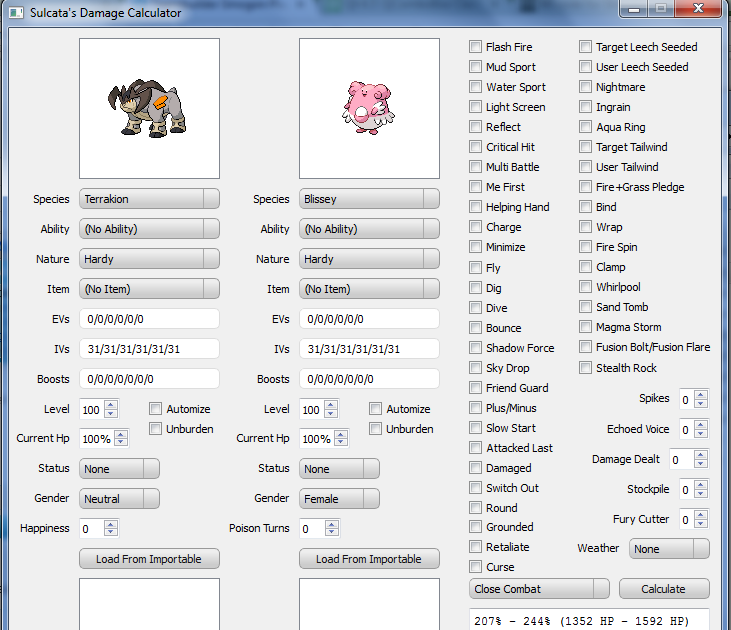Click the defender Boosts input field
731x630 pixels.
tap(369, 379)
